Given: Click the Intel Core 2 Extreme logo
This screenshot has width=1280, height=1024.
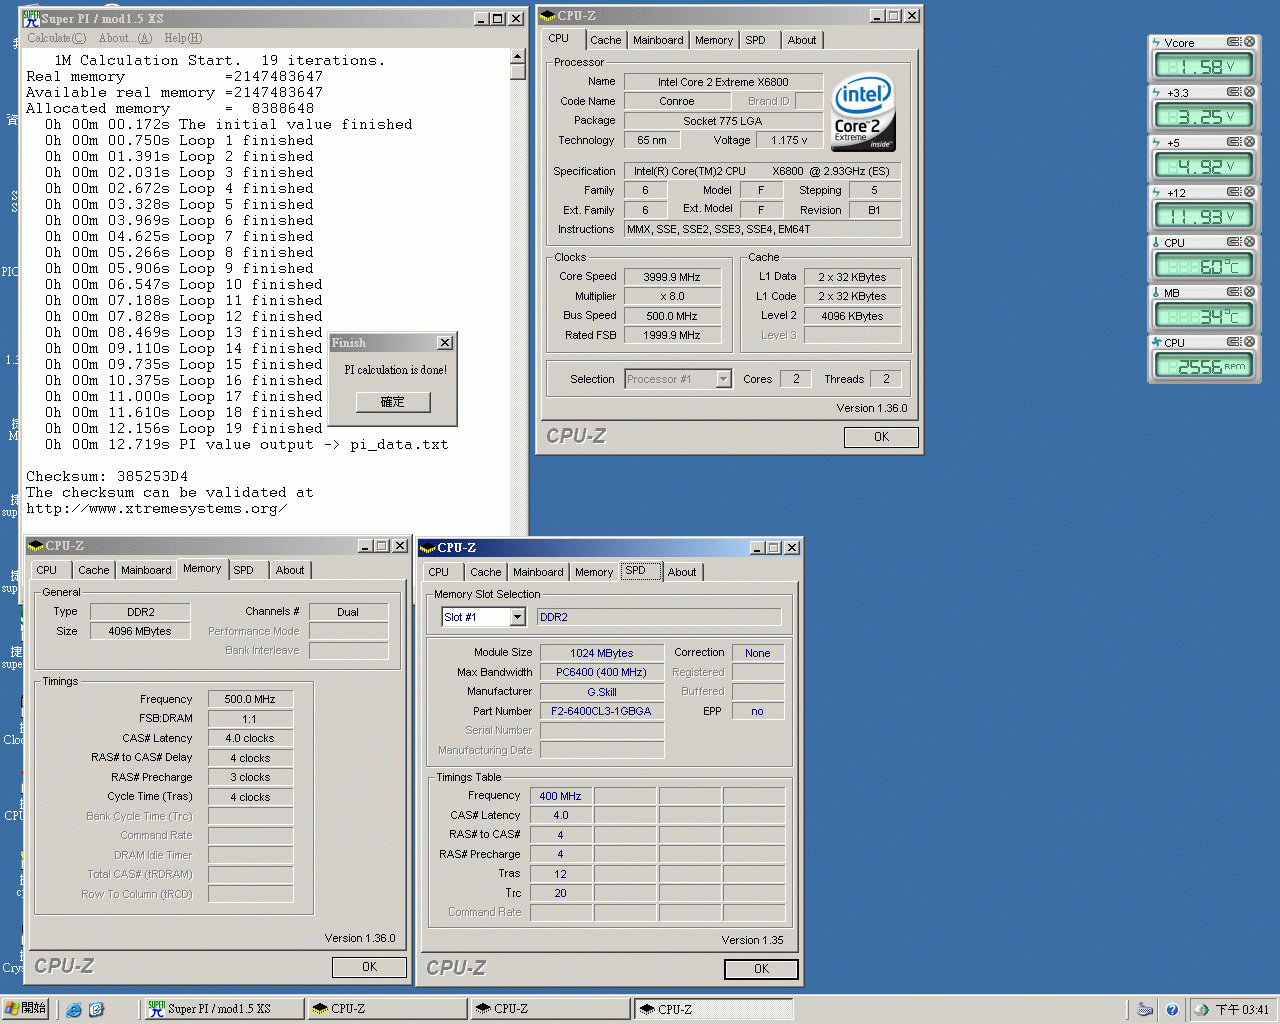Looking at the screenshot, I should (x=863, y=112).
